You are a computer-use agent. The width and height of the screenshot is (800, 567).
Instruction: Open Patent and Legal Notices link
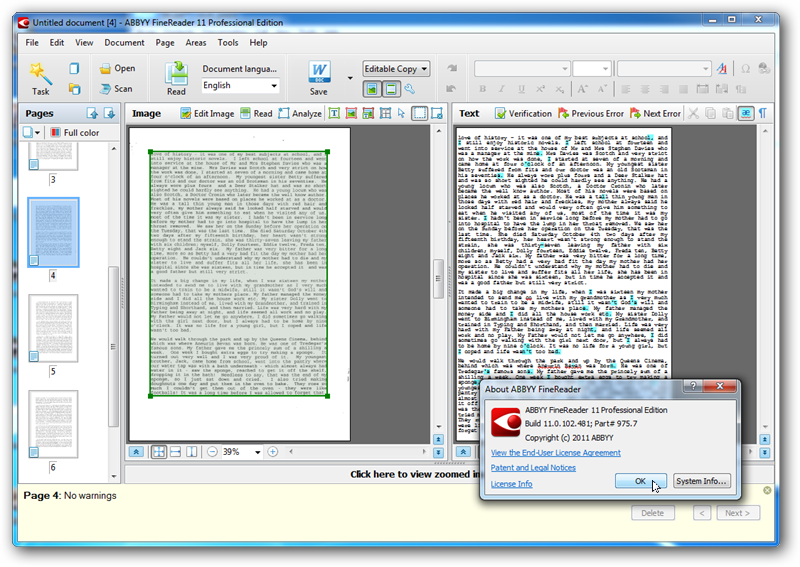click(x=533, y=467)
